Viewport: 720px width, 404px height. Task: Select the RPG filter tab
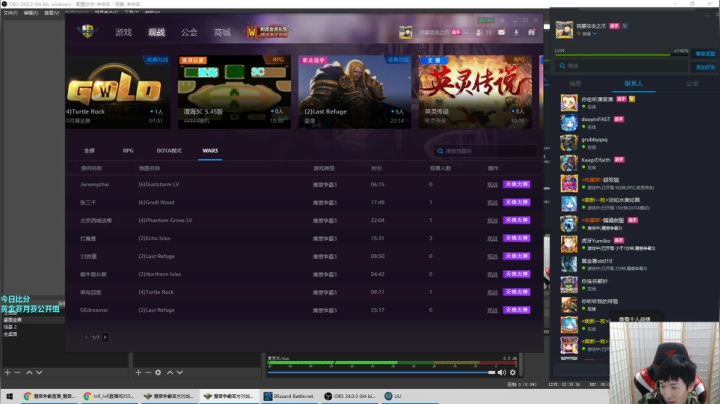(x=128, y=151)
